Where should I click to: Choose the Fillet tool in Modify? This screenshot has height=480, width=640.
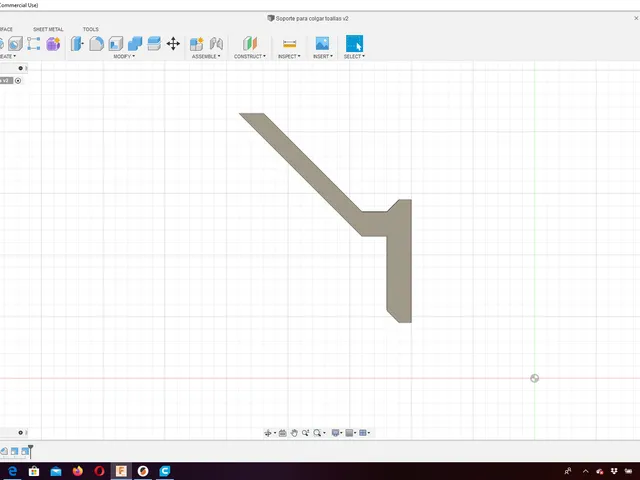click(x=96, y=44)
